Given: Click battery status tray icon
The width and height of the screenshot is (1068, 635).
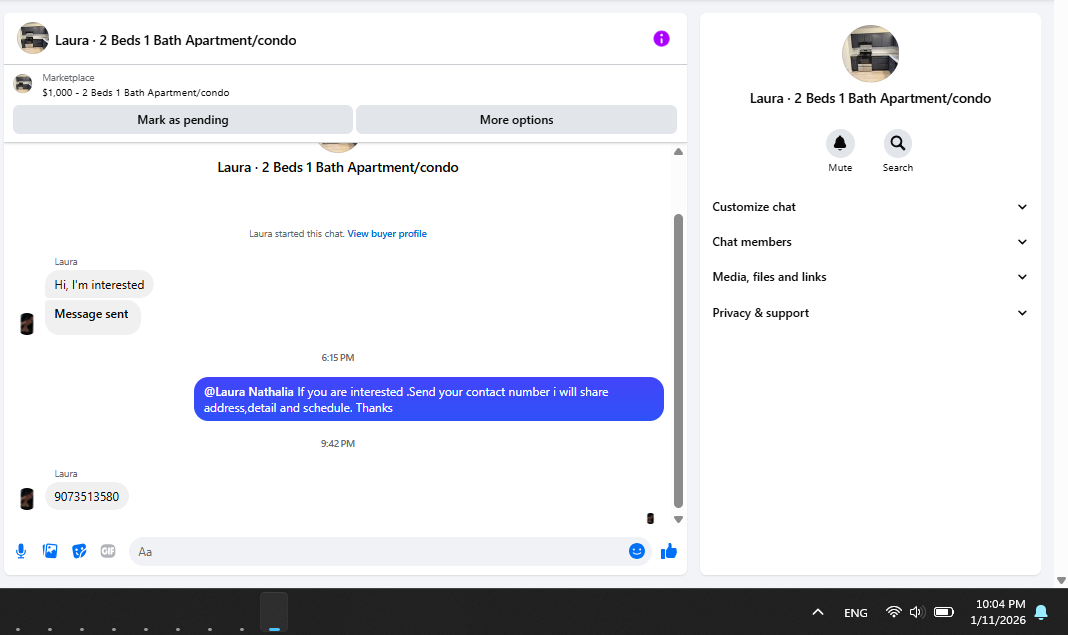Looking at the screenshot, I should 943,612.
